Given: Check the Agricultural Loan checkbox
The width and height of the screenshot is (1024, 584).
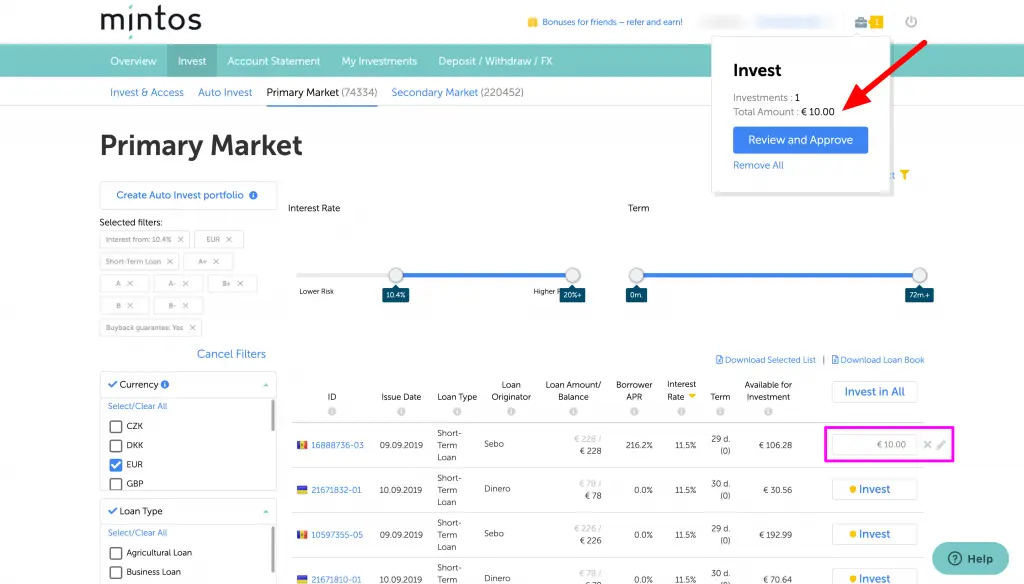Looking at the screenshot, I should pos(115,552).
